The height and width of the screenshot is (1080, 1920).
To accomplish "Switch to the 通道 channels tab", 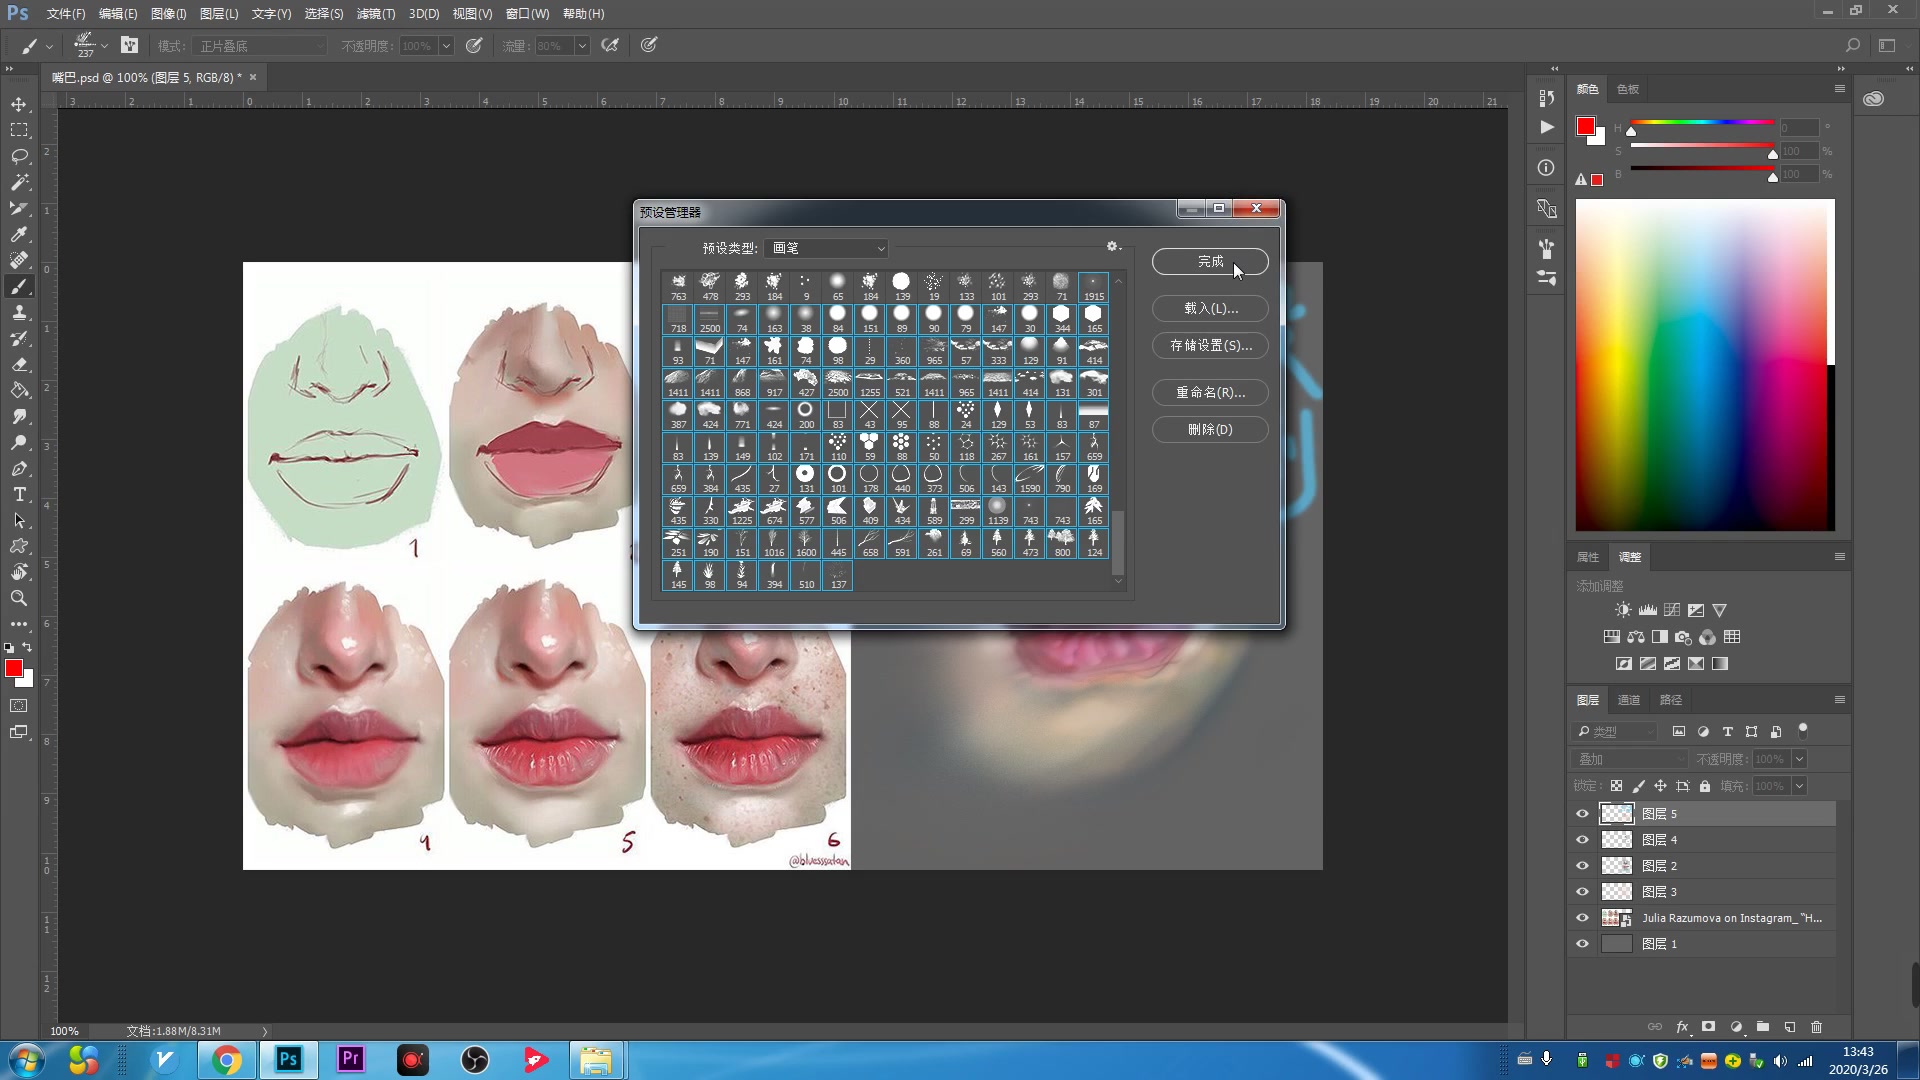I will coord(1629,700).
